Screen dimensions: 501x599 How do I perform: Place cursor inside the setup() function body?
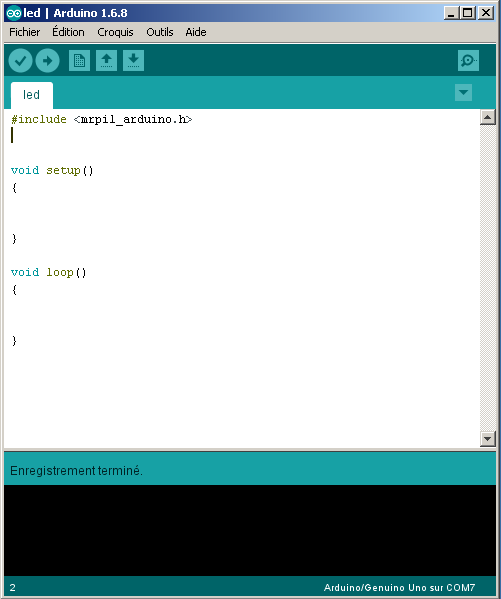(115, 213)
